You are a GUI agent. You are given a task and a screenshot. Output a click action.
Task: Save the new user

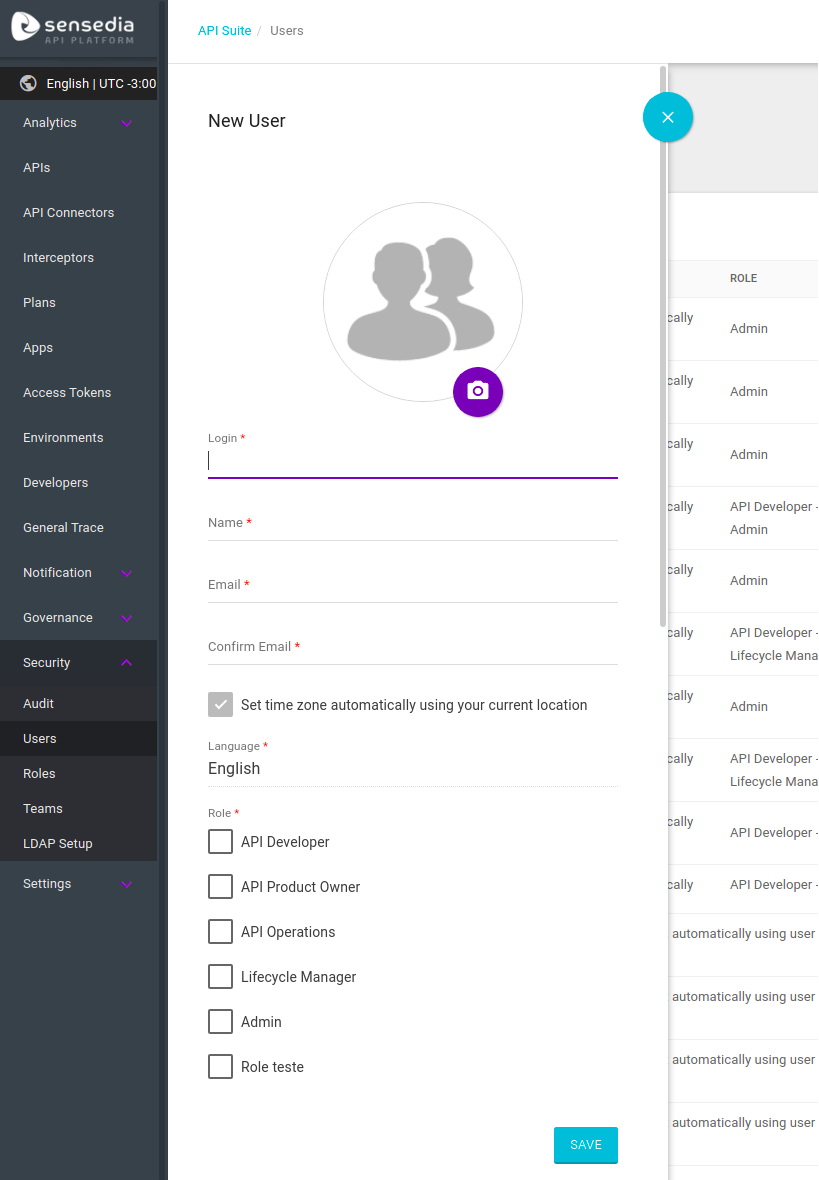pyautogui.click(x=585, y=1145)
